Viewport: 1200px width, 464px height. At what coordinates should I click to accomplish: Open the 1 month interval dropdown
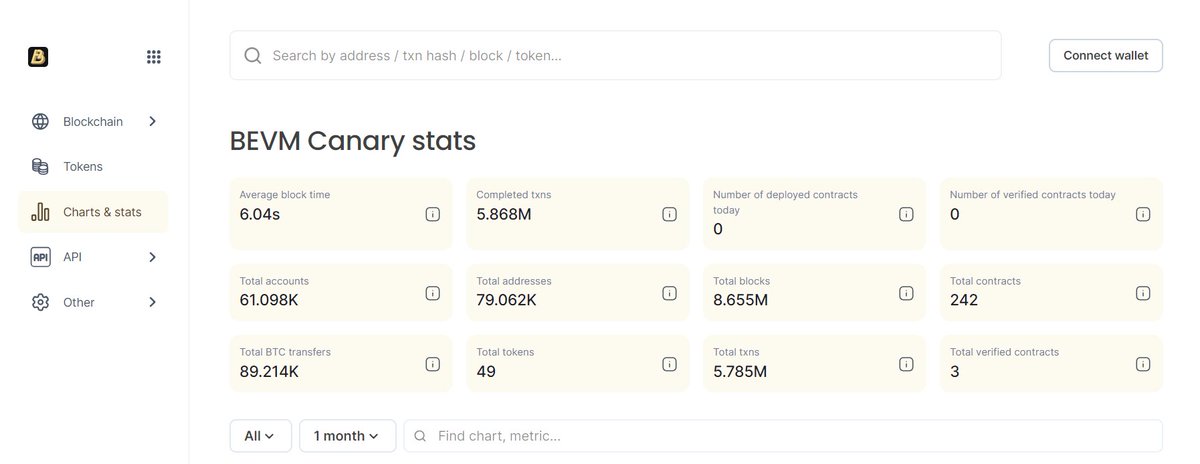(x=347, y=436)
